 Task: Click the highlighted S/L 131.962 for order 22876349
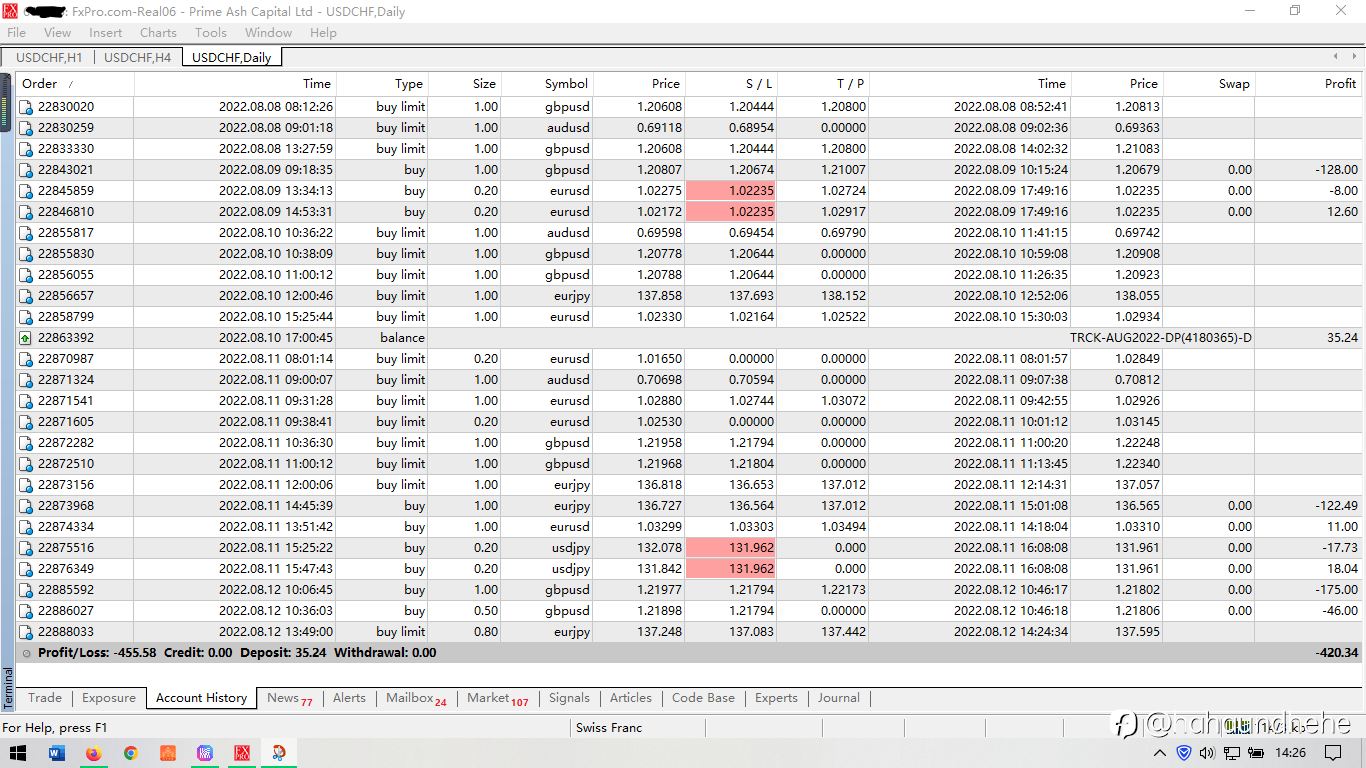(x=731, y=569)
